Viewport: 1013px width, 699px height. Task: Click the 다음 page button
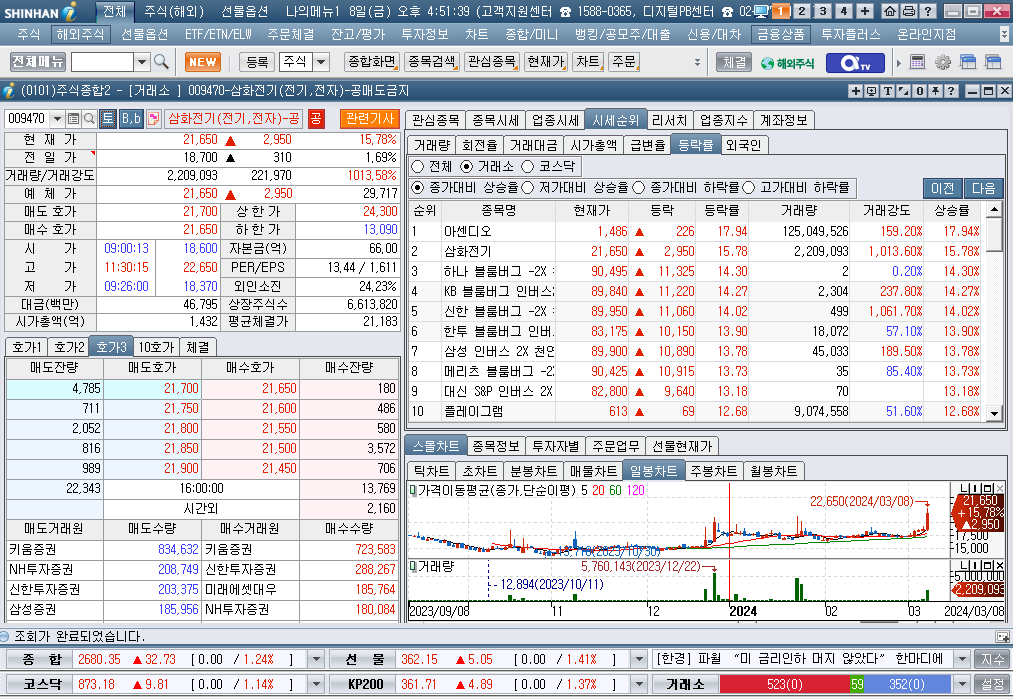click(x=983, y=188)
